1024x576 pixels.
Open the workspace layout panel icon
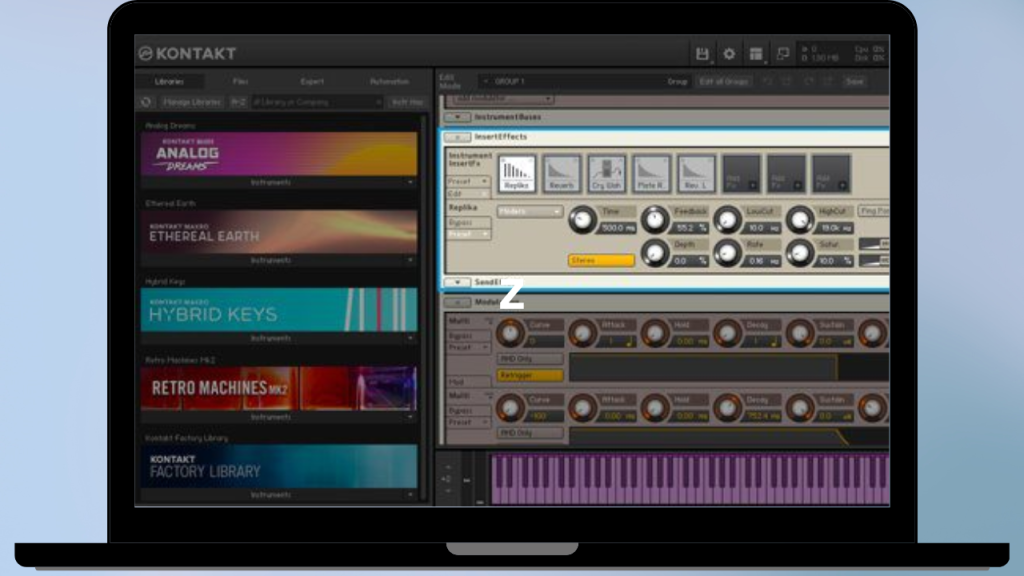click(756, 54)
